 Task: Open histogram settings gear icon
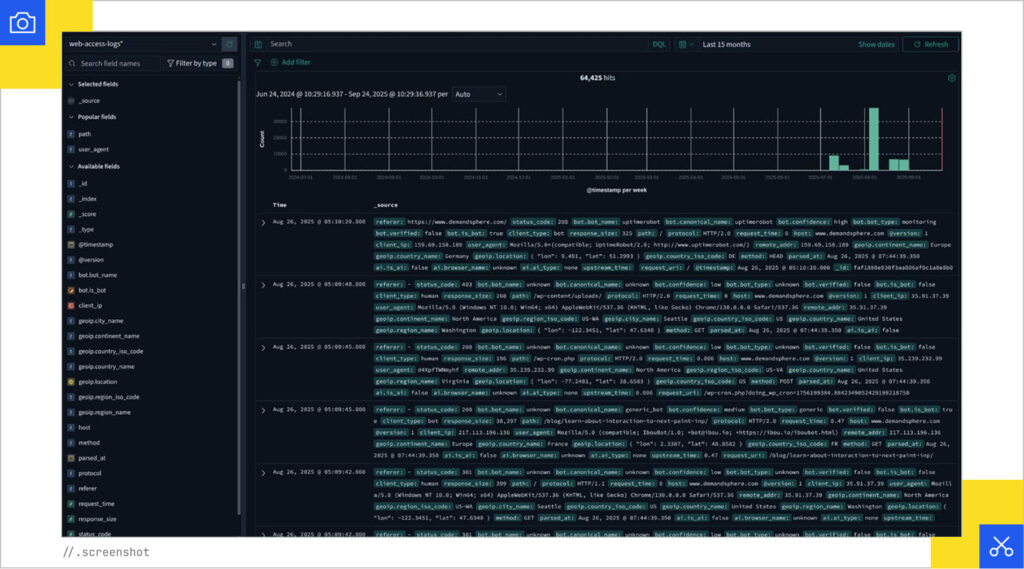point(952,78)
